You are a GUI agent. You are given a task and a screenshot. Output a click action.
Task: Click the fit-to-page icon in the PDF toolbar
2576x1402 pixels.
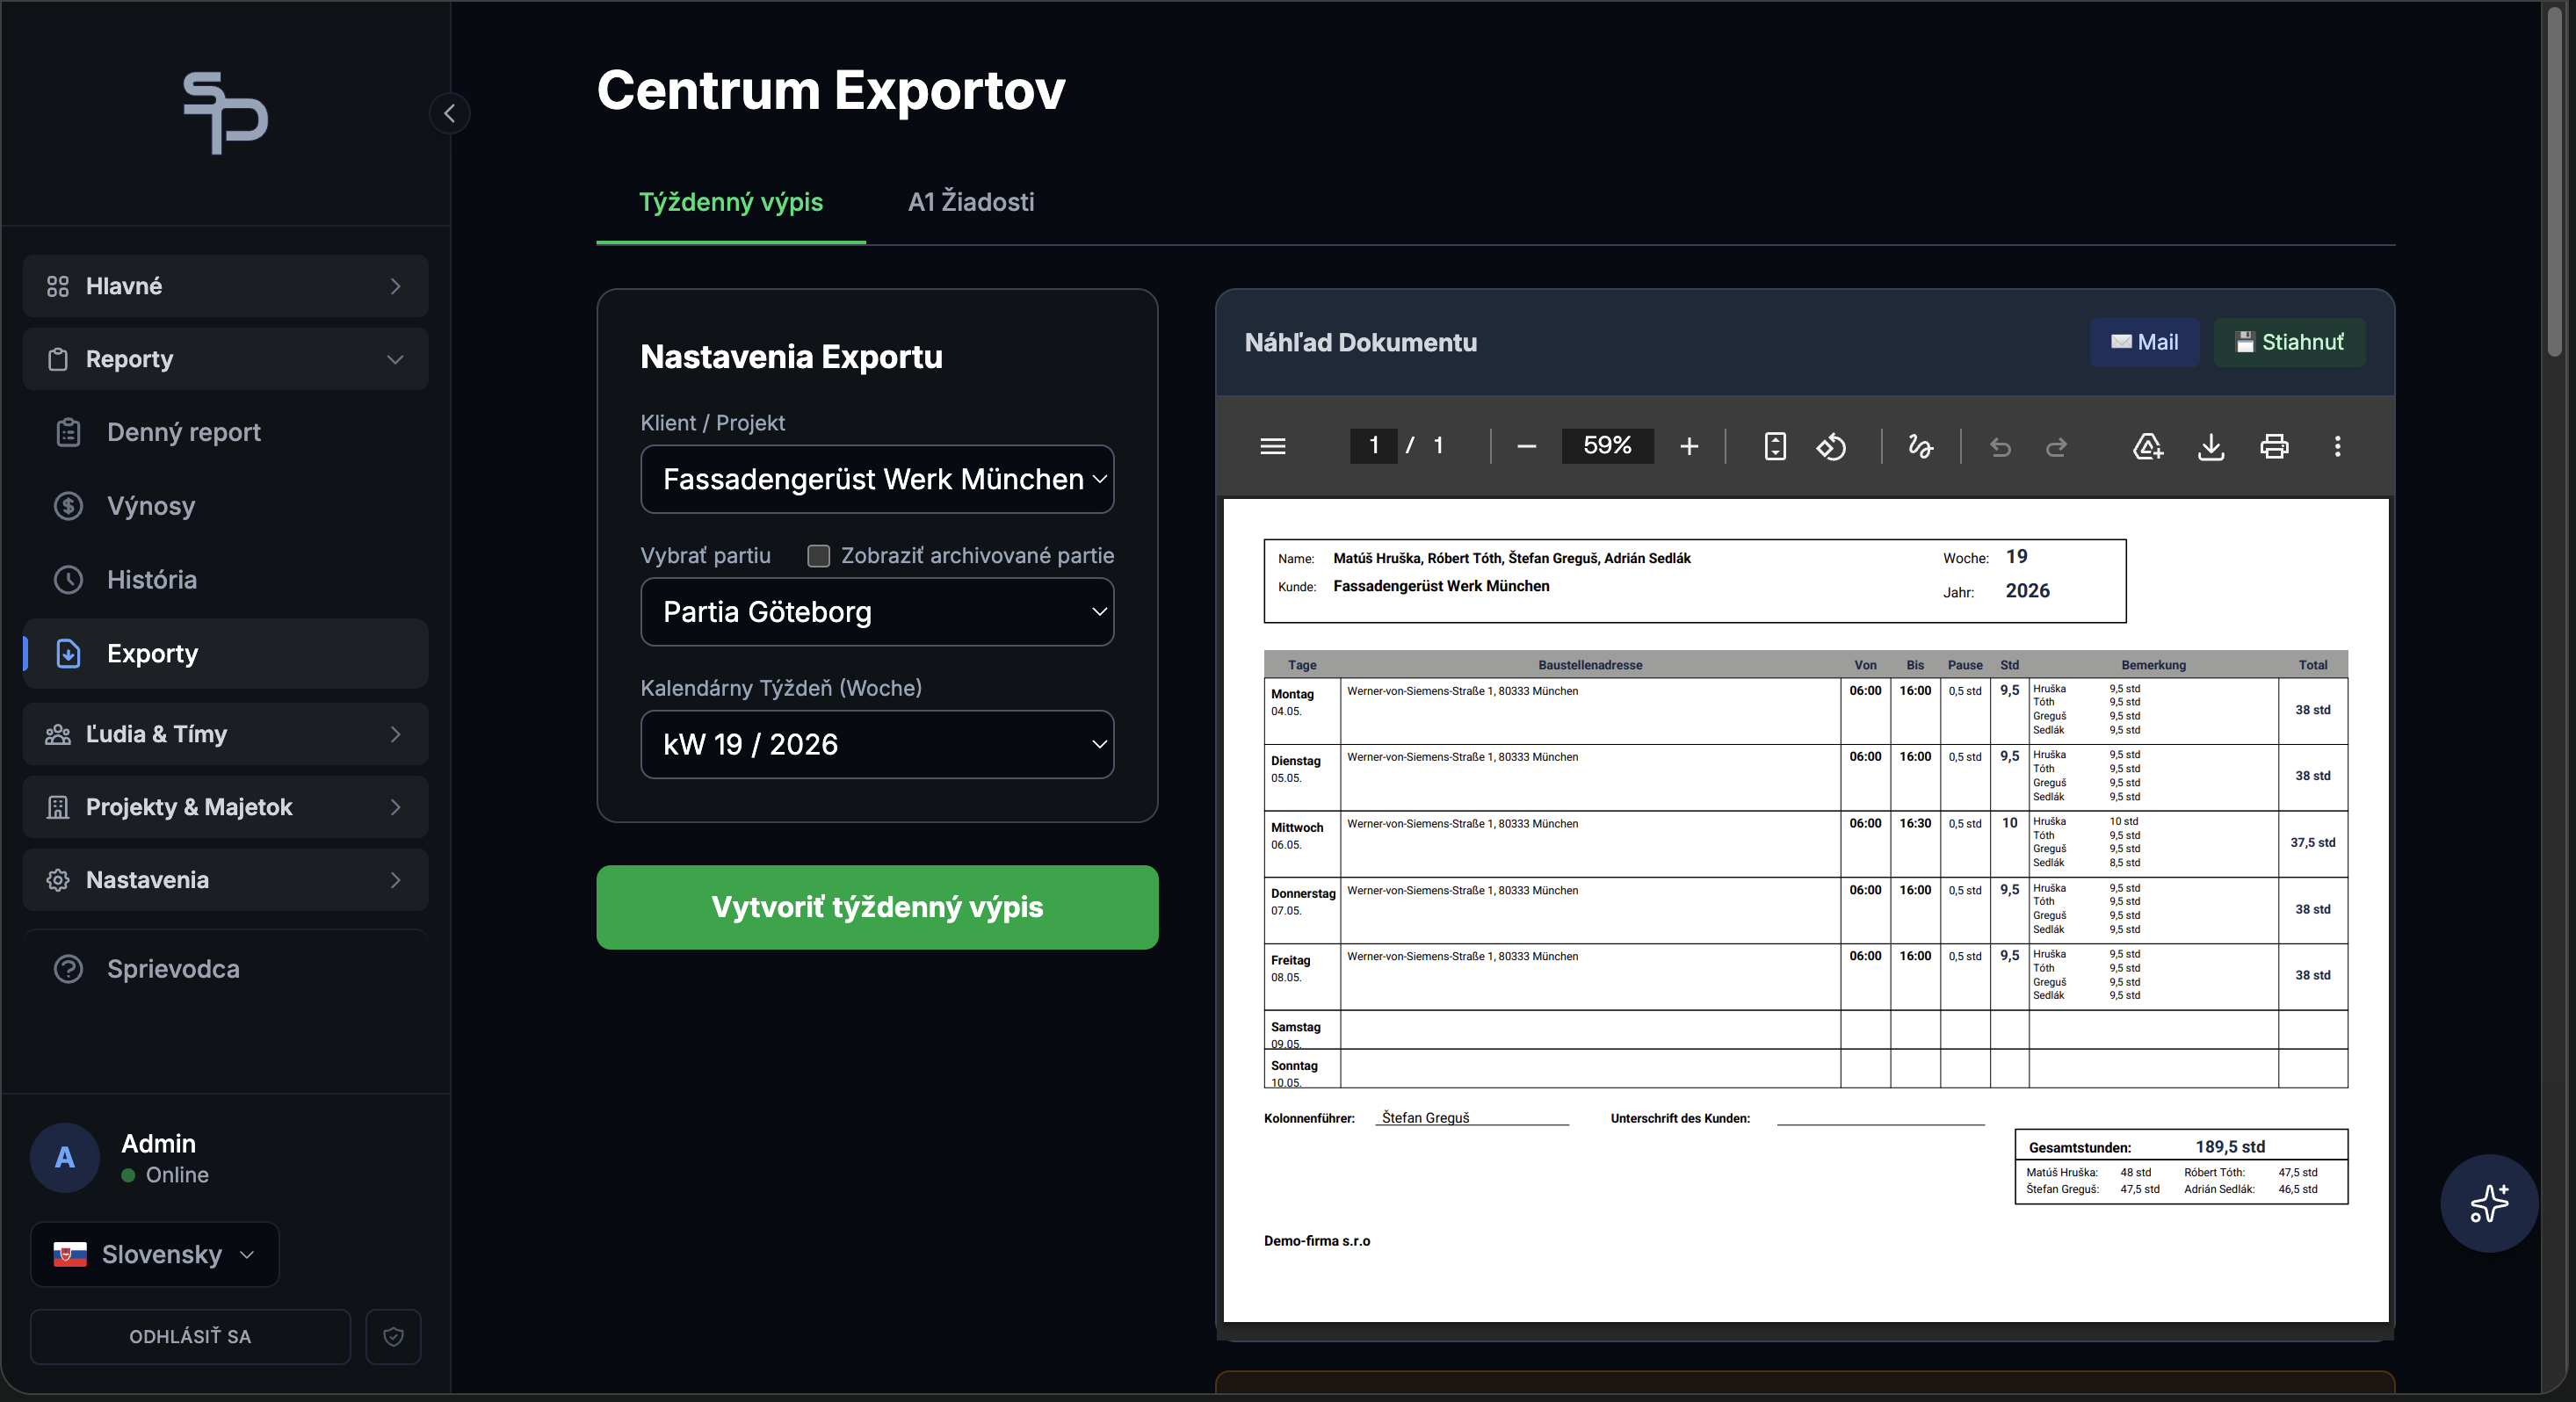tap(1775, 446)
